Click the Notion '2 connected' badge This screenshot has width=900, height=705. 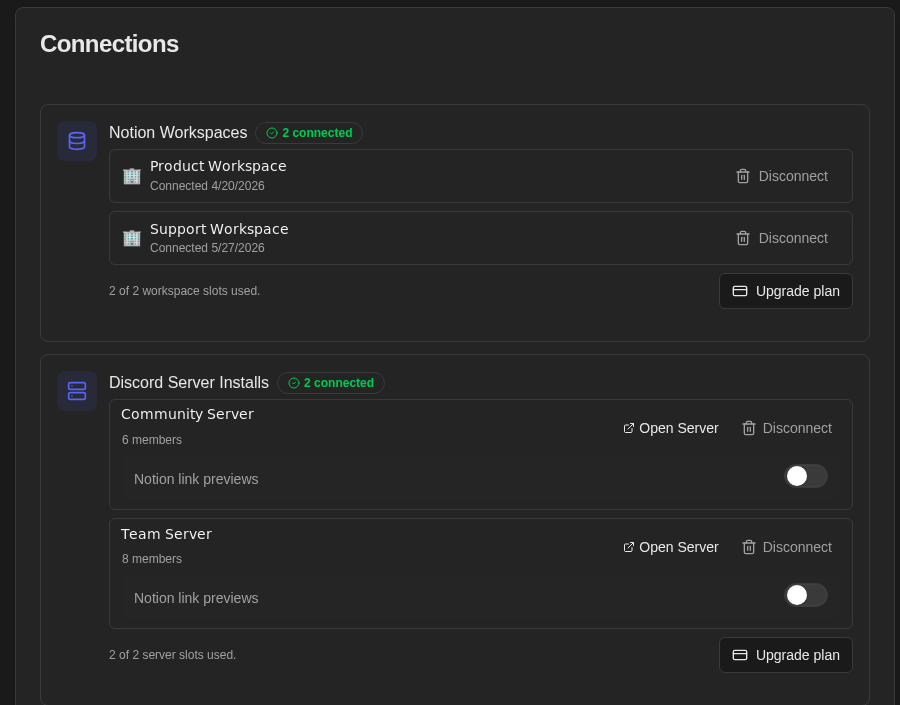point(309,133)
